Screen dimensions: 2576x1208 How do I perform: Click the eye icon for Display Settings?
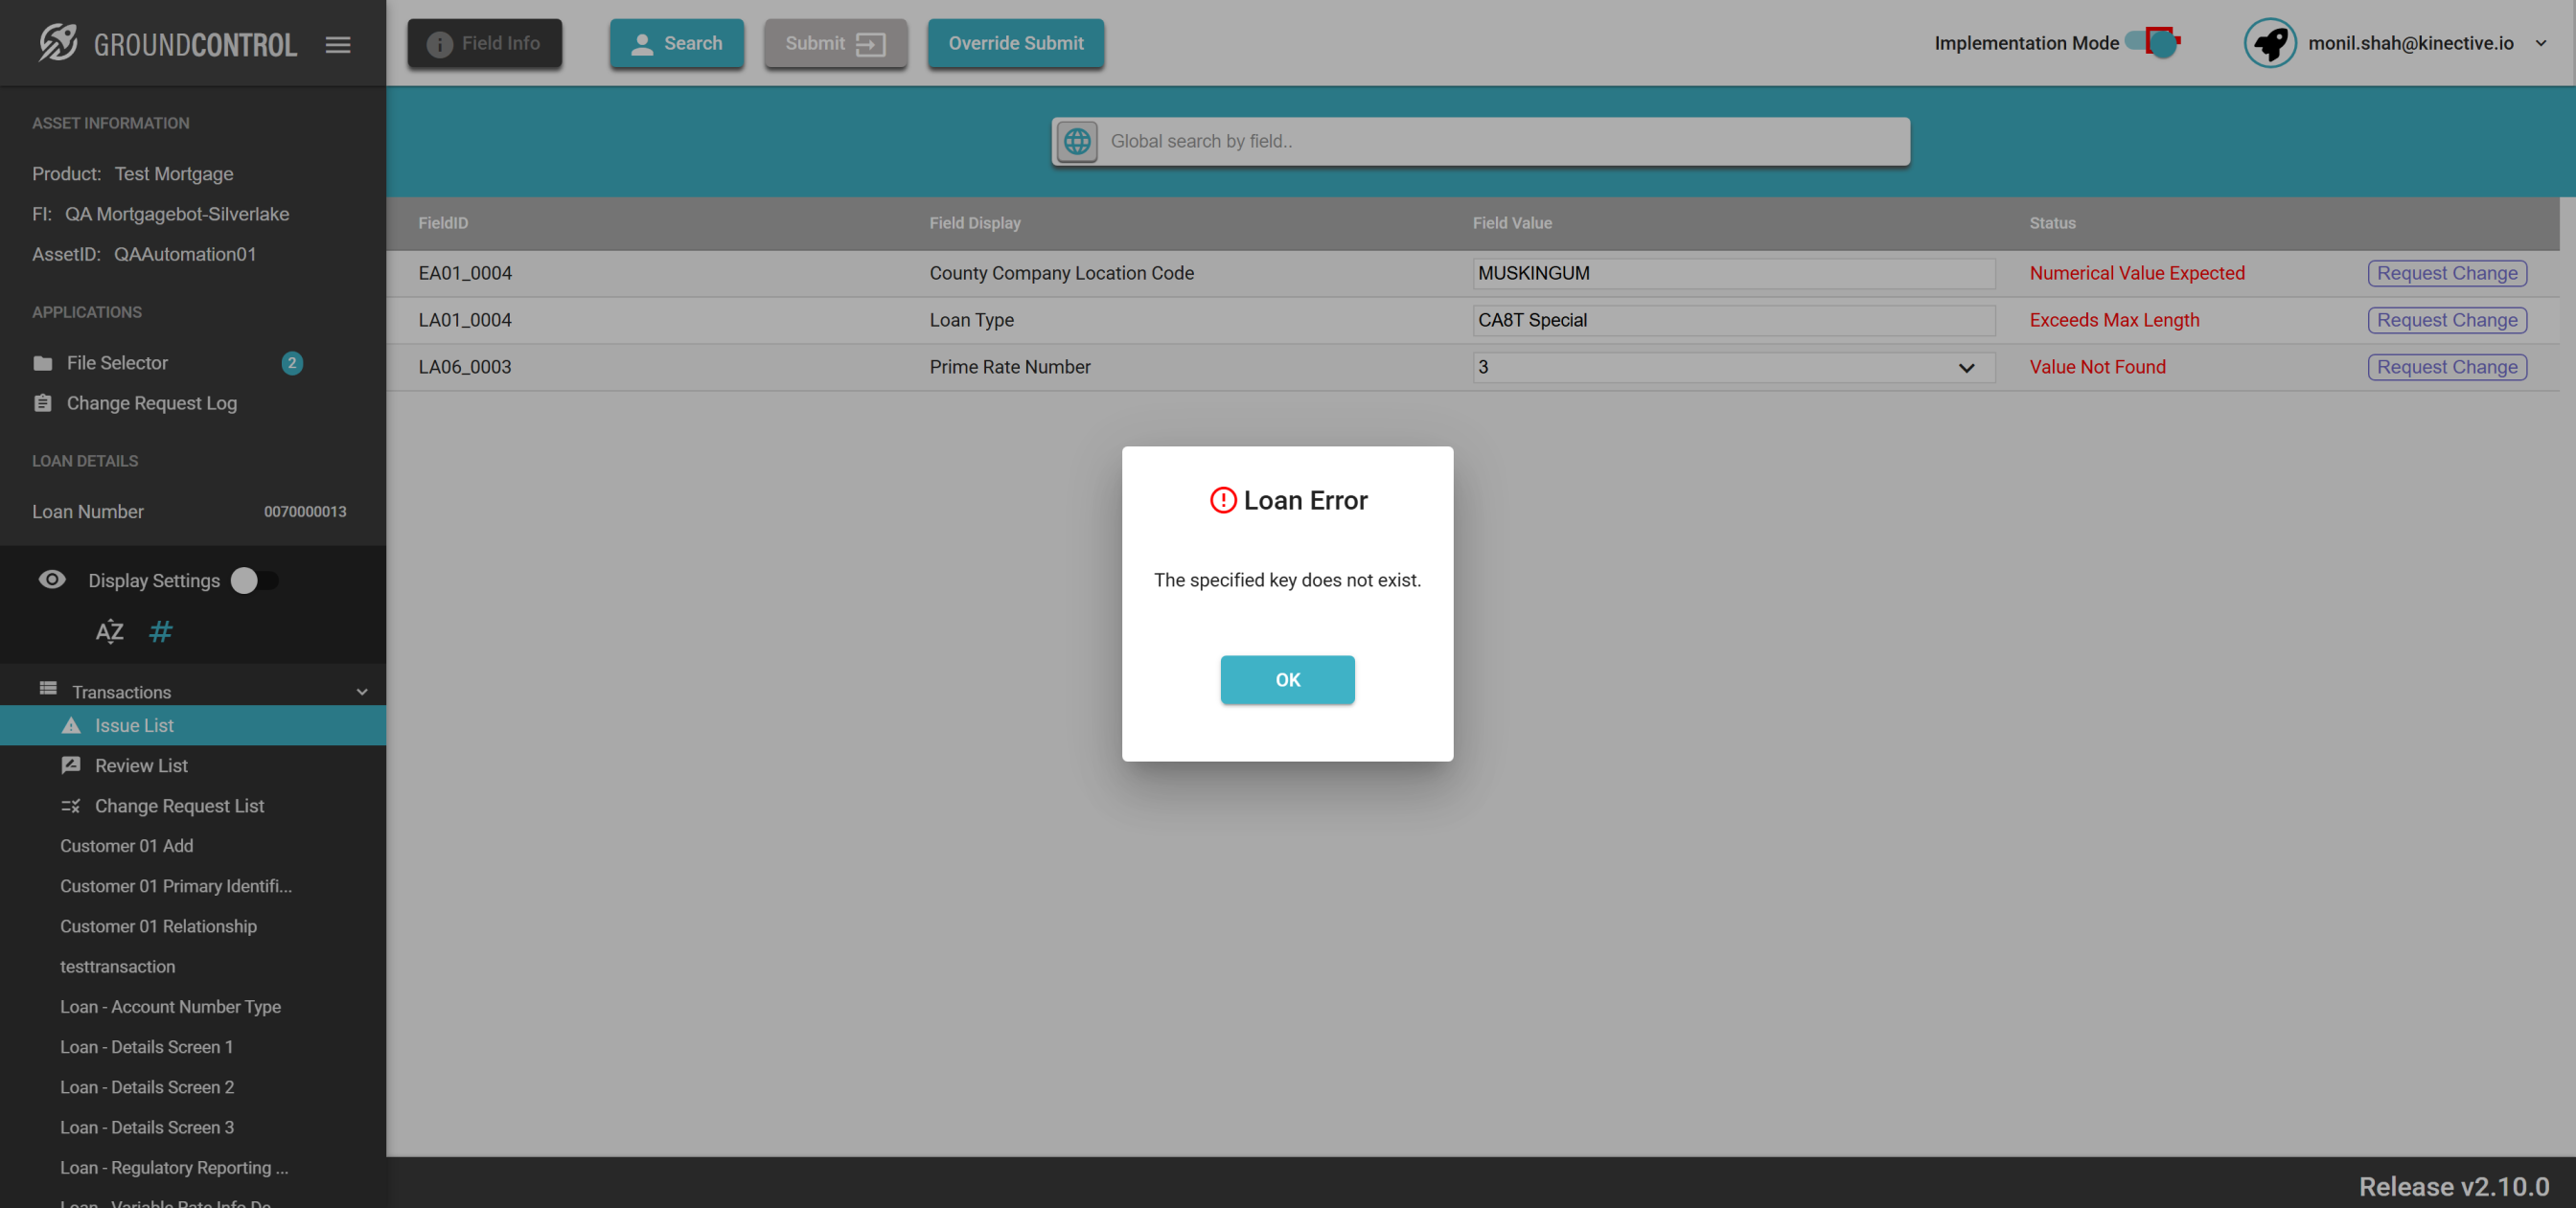point(52,580)
